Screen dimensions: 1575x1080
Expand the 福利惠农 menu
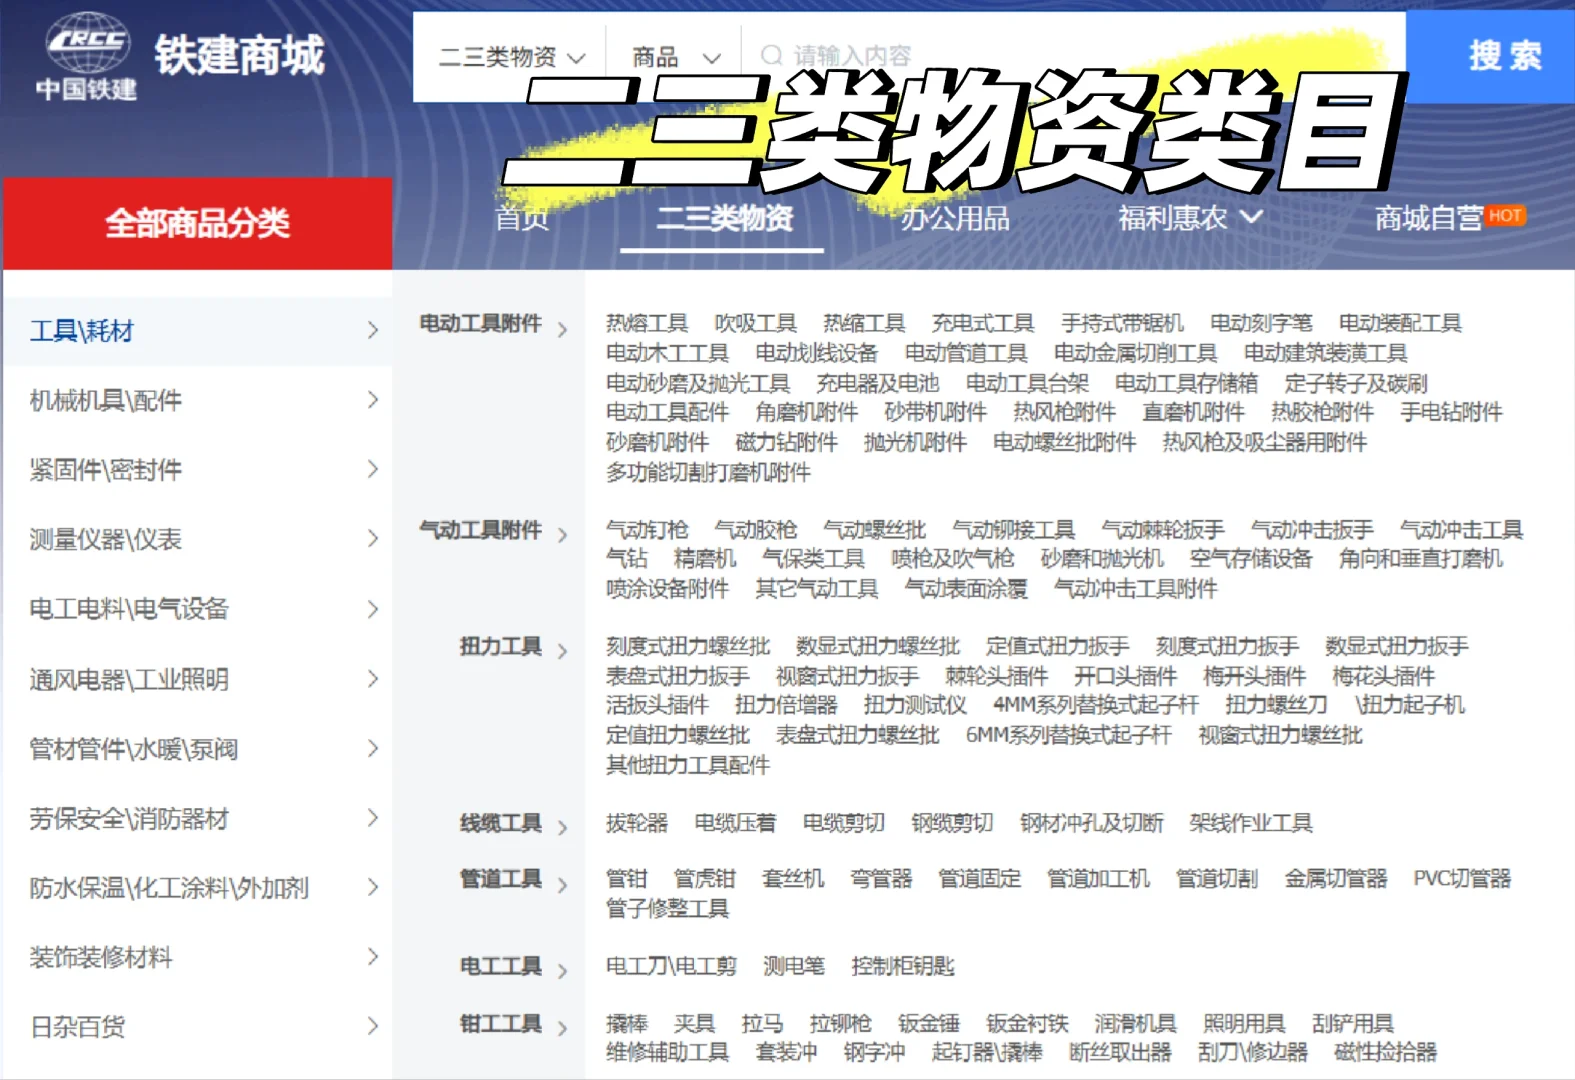pyautogui.click(x=1190, y=217)
